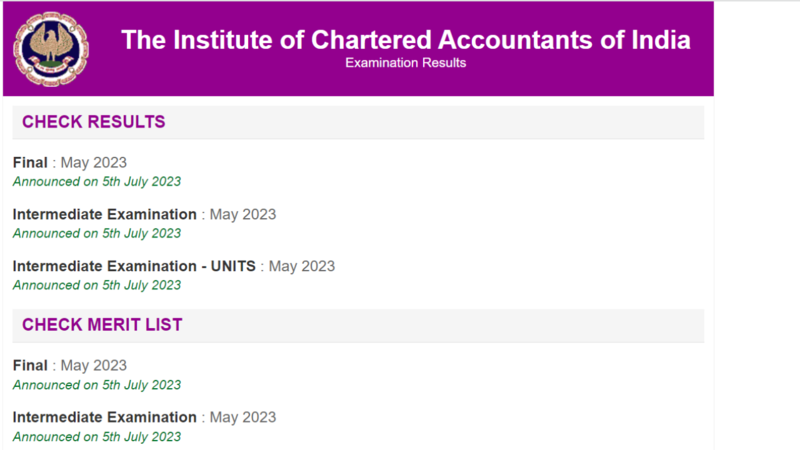The height and width of the screenshot is (450, 800).
Task: Click the ICAI emblem logo
Action: 50,48
